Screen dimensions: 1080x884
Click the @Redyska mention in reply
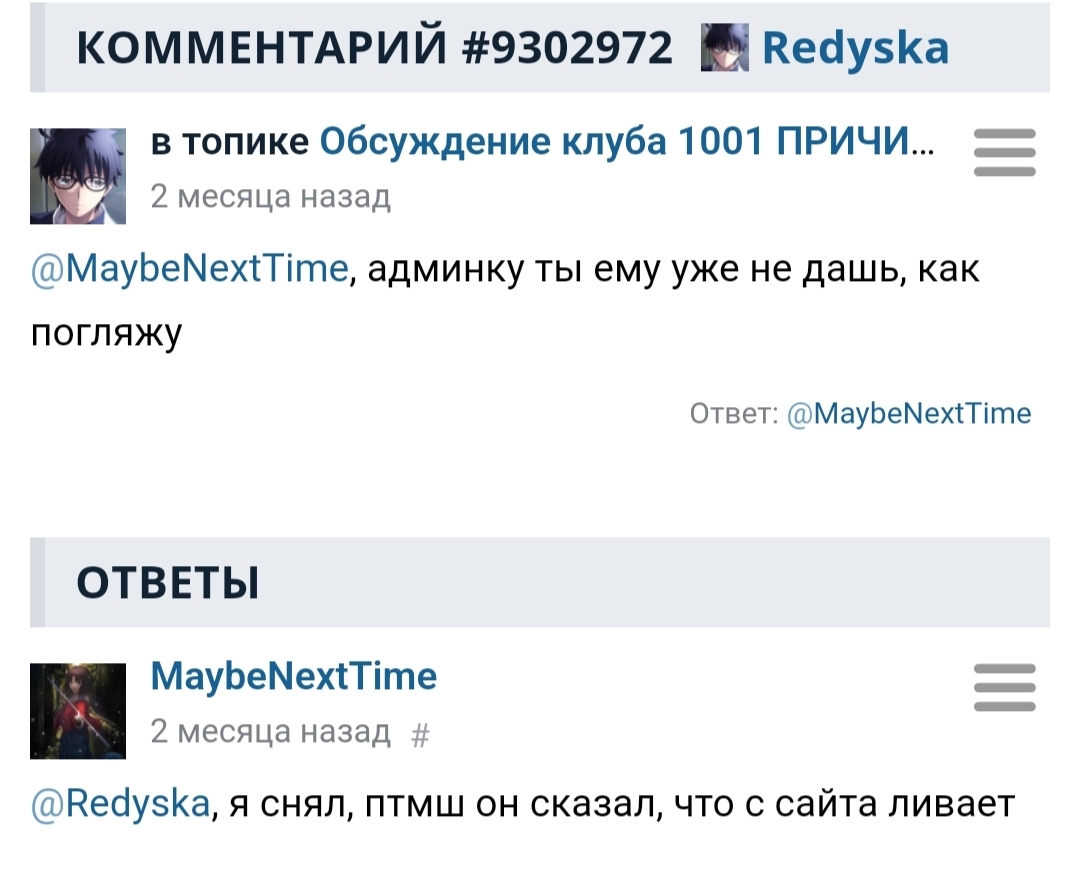[x=121, y=803]
